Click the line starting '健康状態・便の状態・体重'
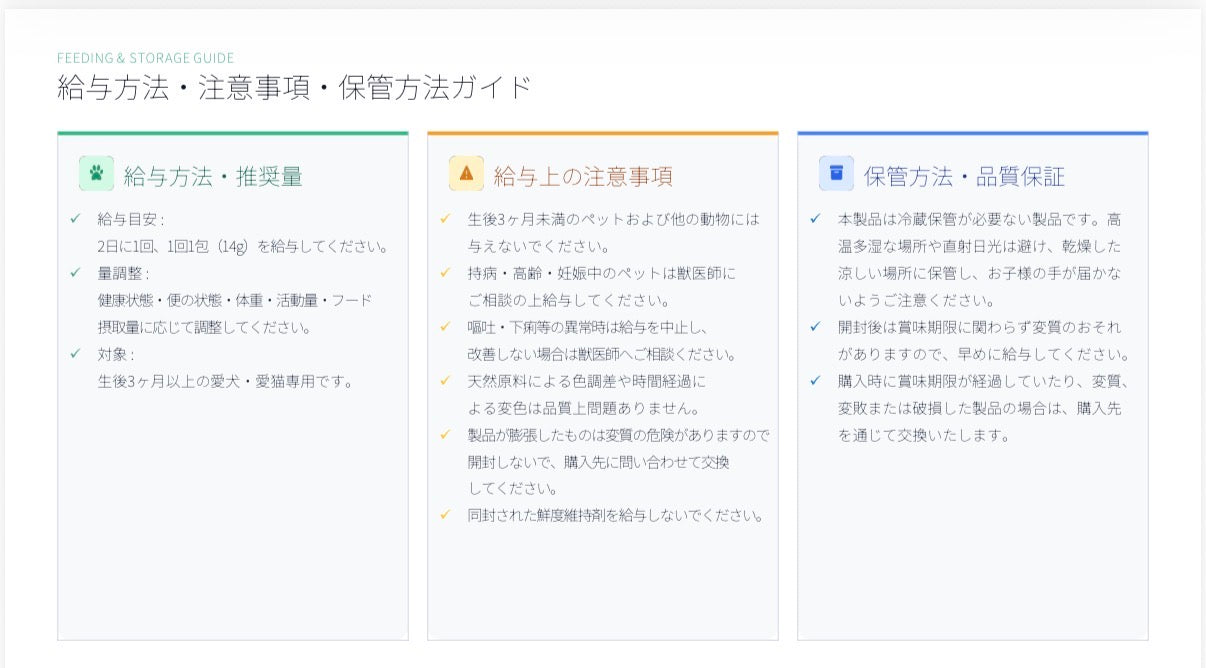 click(x=235, y=300)
